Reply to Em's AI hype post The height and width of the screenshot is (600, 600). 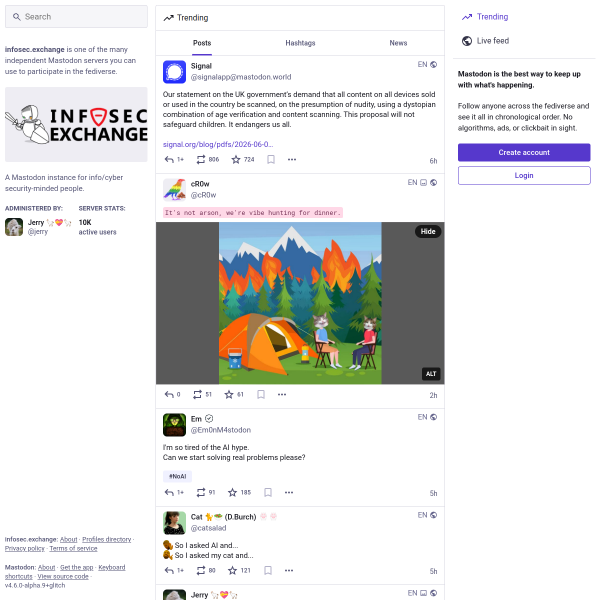(x=169, y=492)
